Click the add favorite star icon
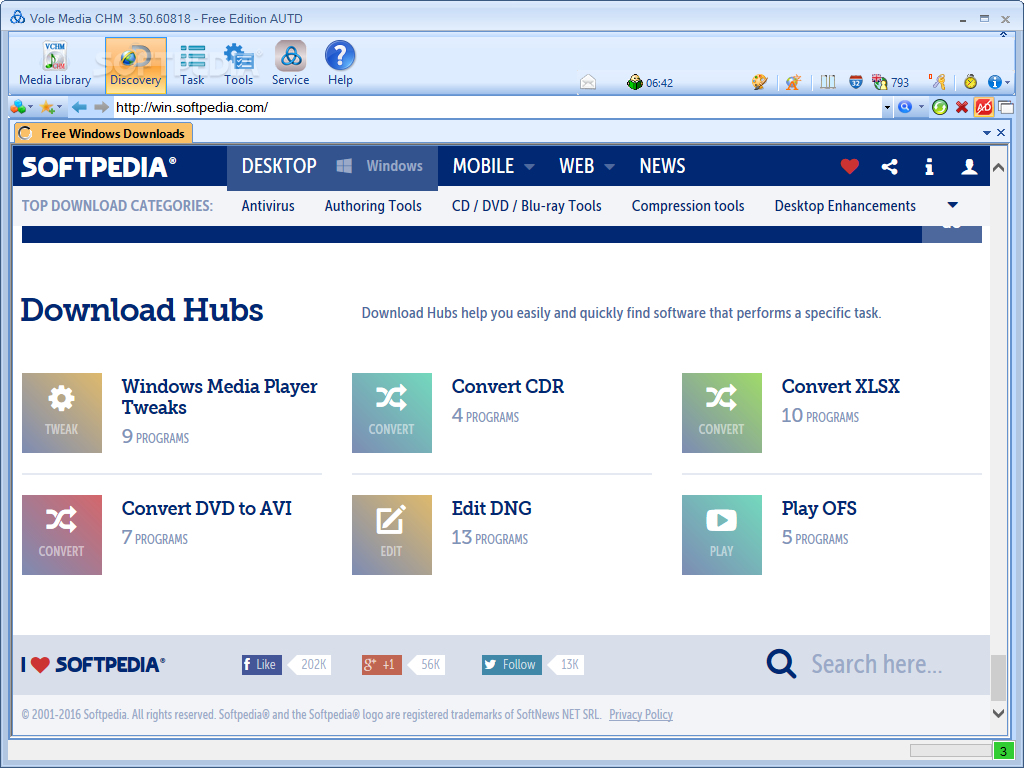 click(47, 107)
